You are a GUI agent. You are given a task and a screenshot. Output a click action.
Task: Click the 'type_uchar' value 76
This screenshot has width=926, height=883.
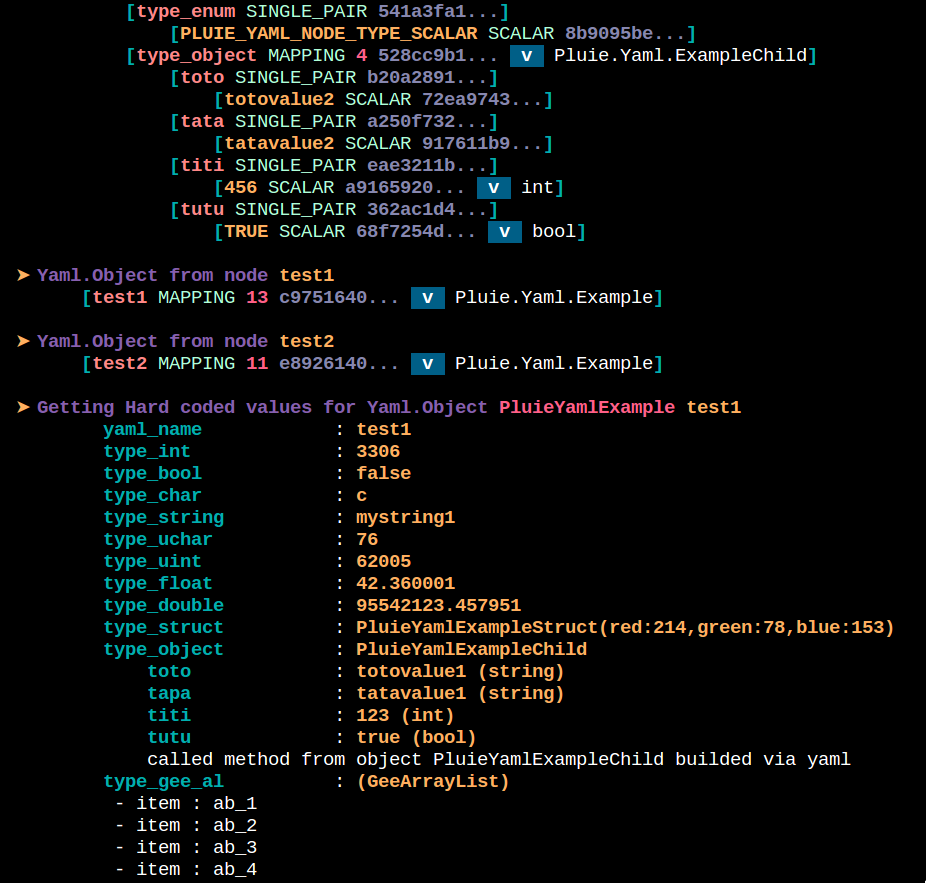[367, 540]
